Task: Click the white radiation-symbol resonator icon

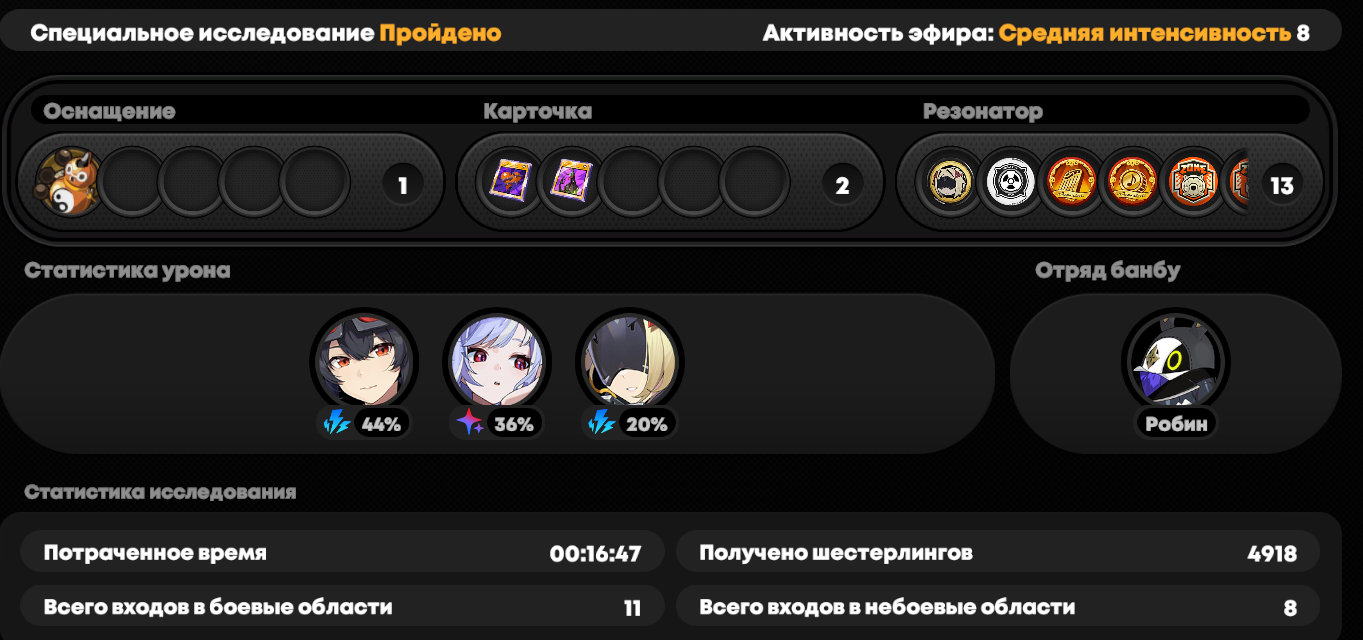Action: (x=1008, y=183)
